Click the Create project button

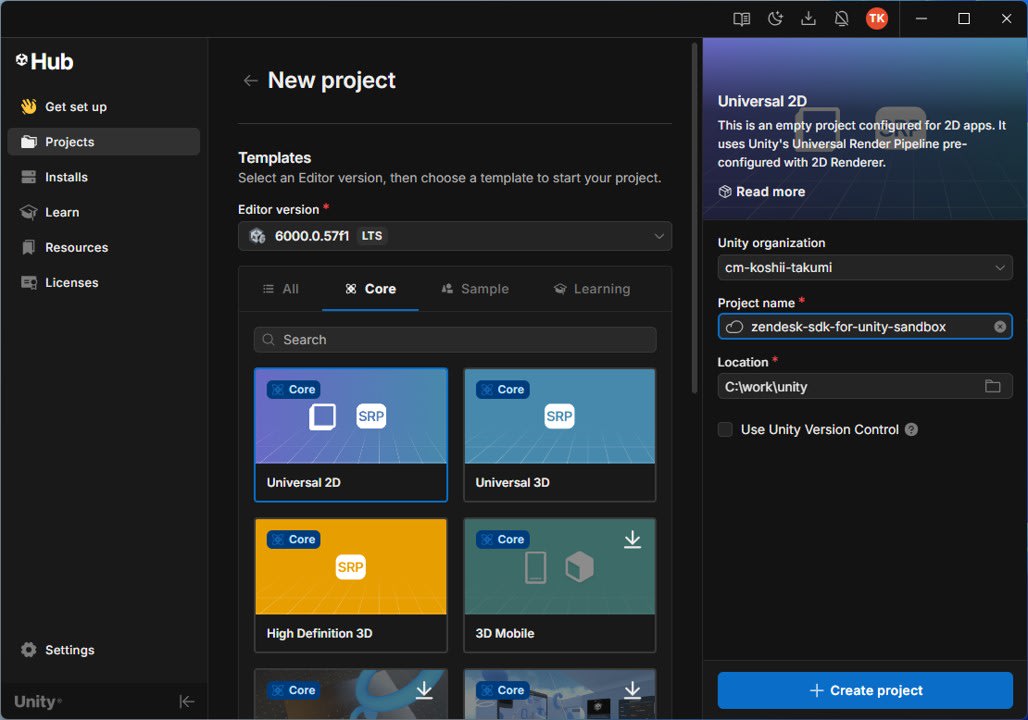pos(865,690)
